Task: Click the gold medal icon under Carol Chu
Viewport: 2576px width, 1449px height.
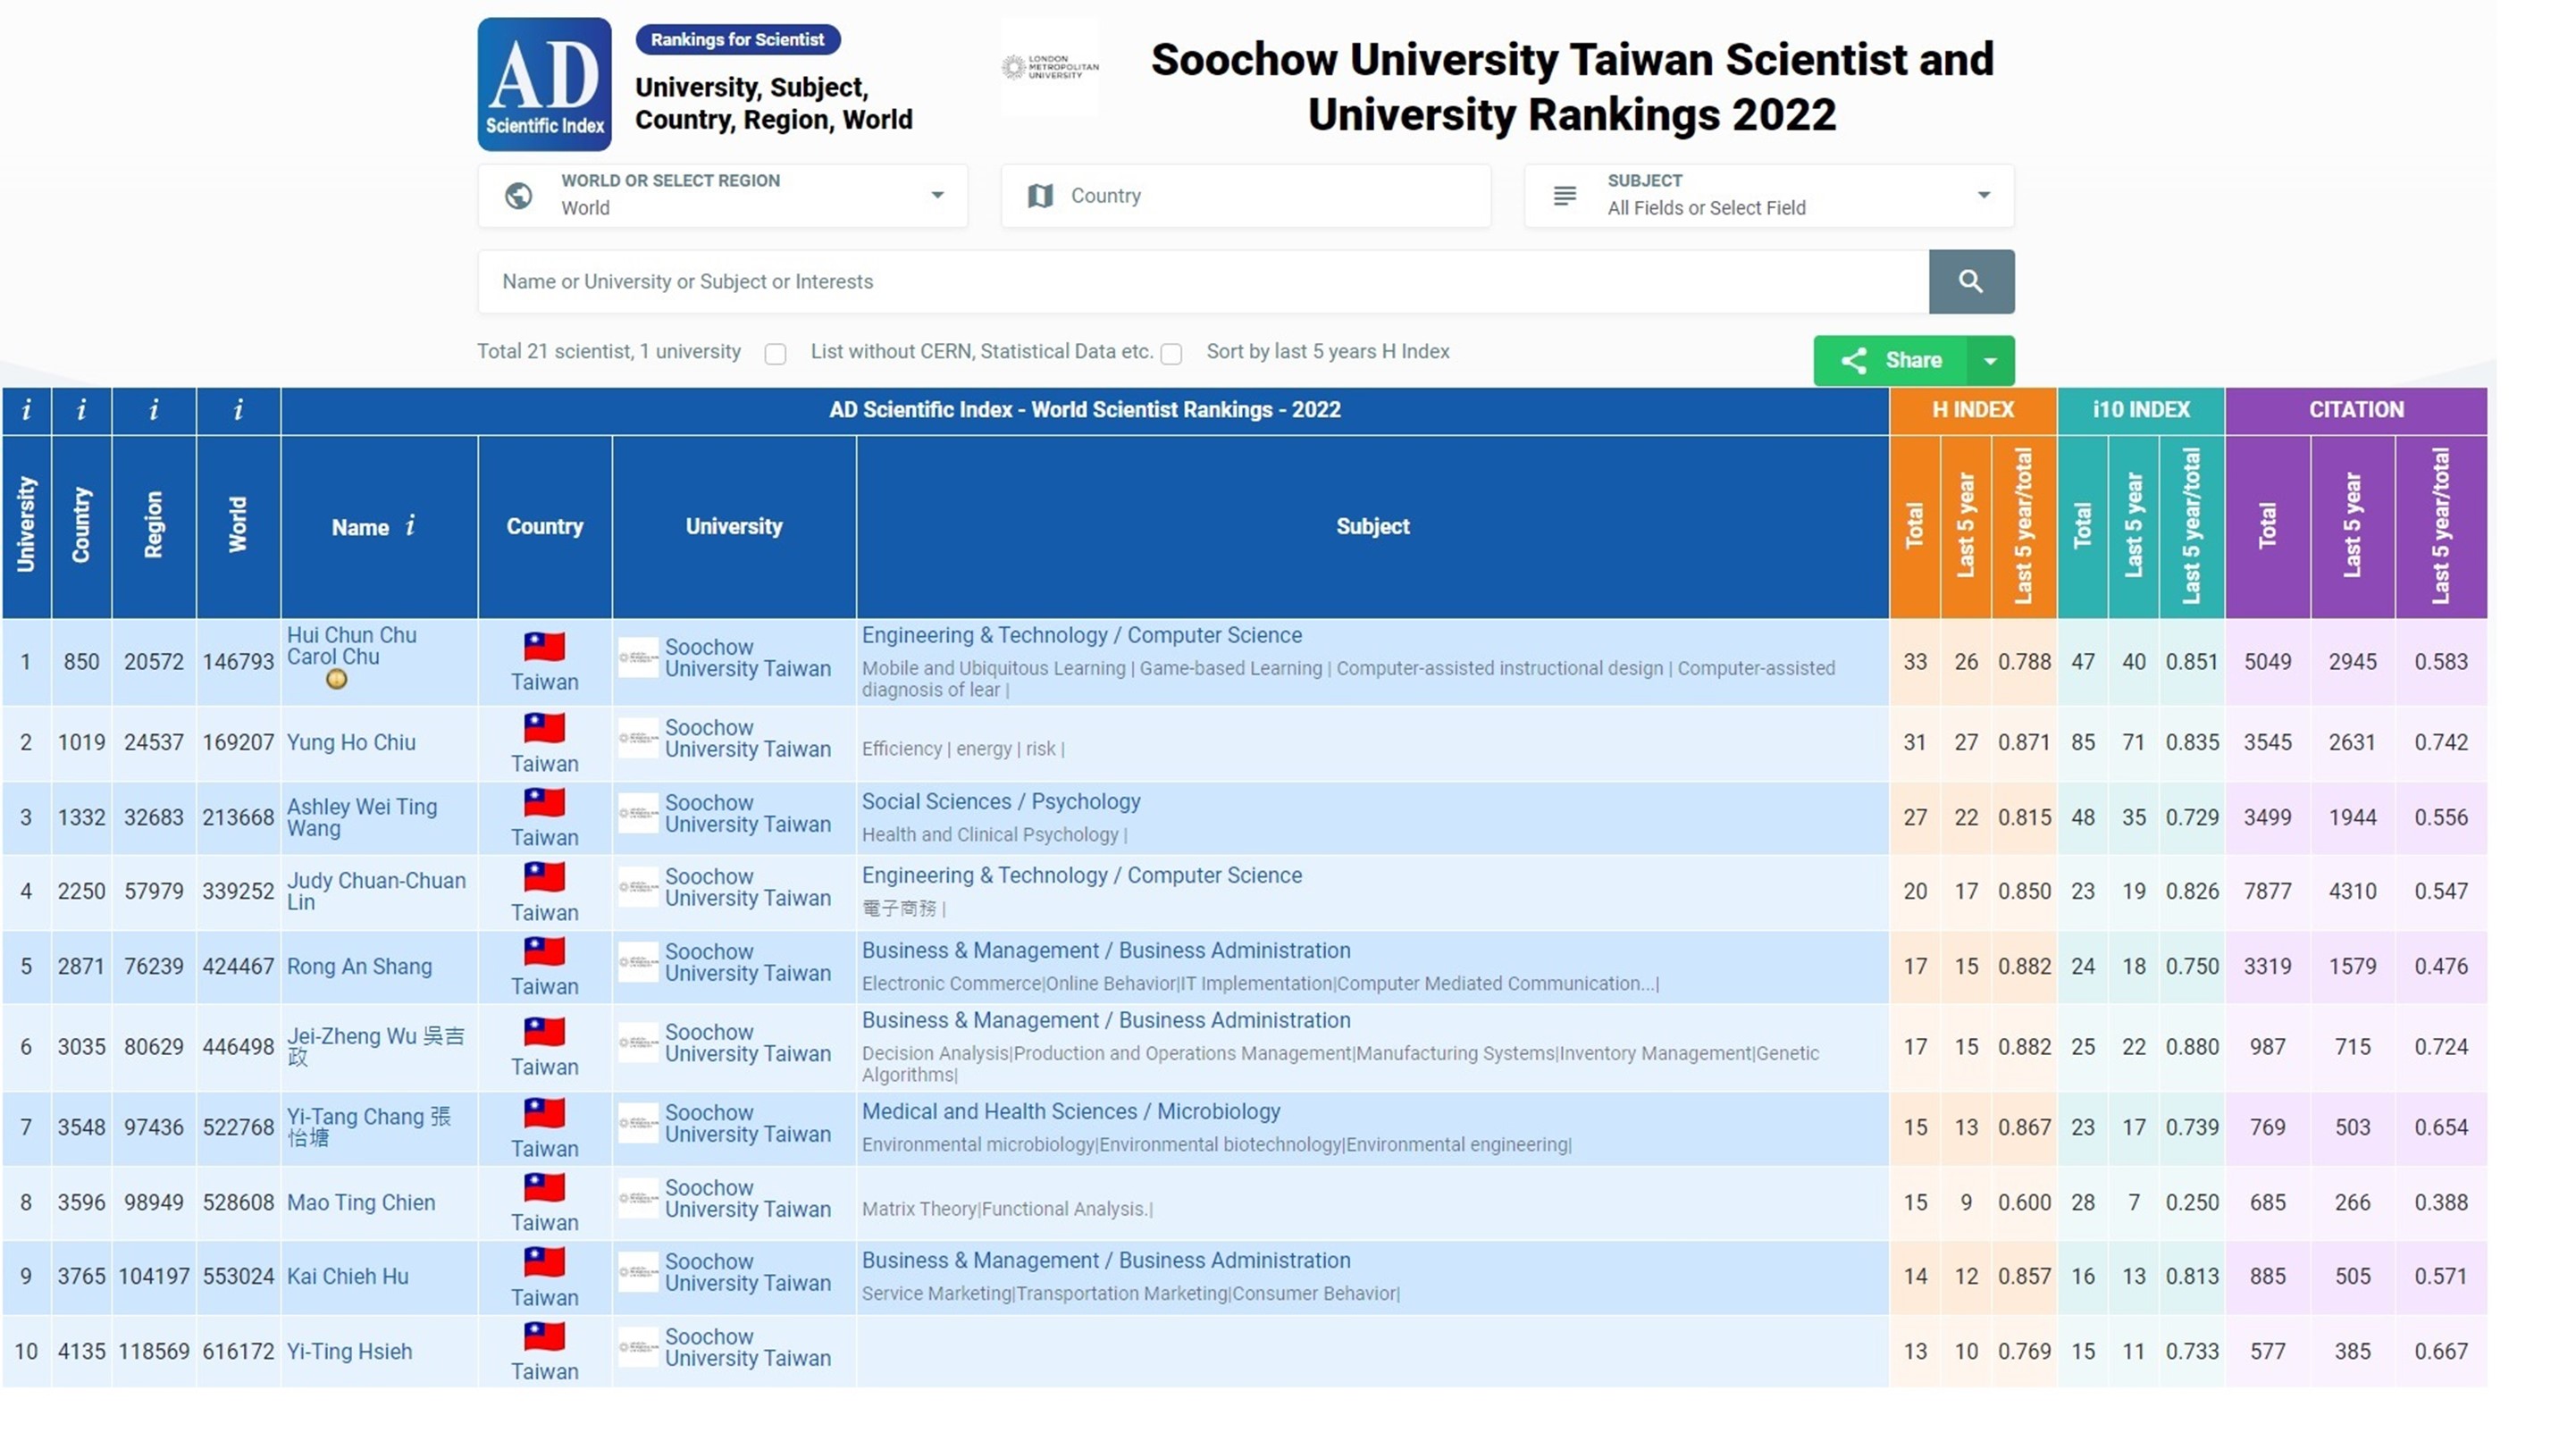Action: 337,679
